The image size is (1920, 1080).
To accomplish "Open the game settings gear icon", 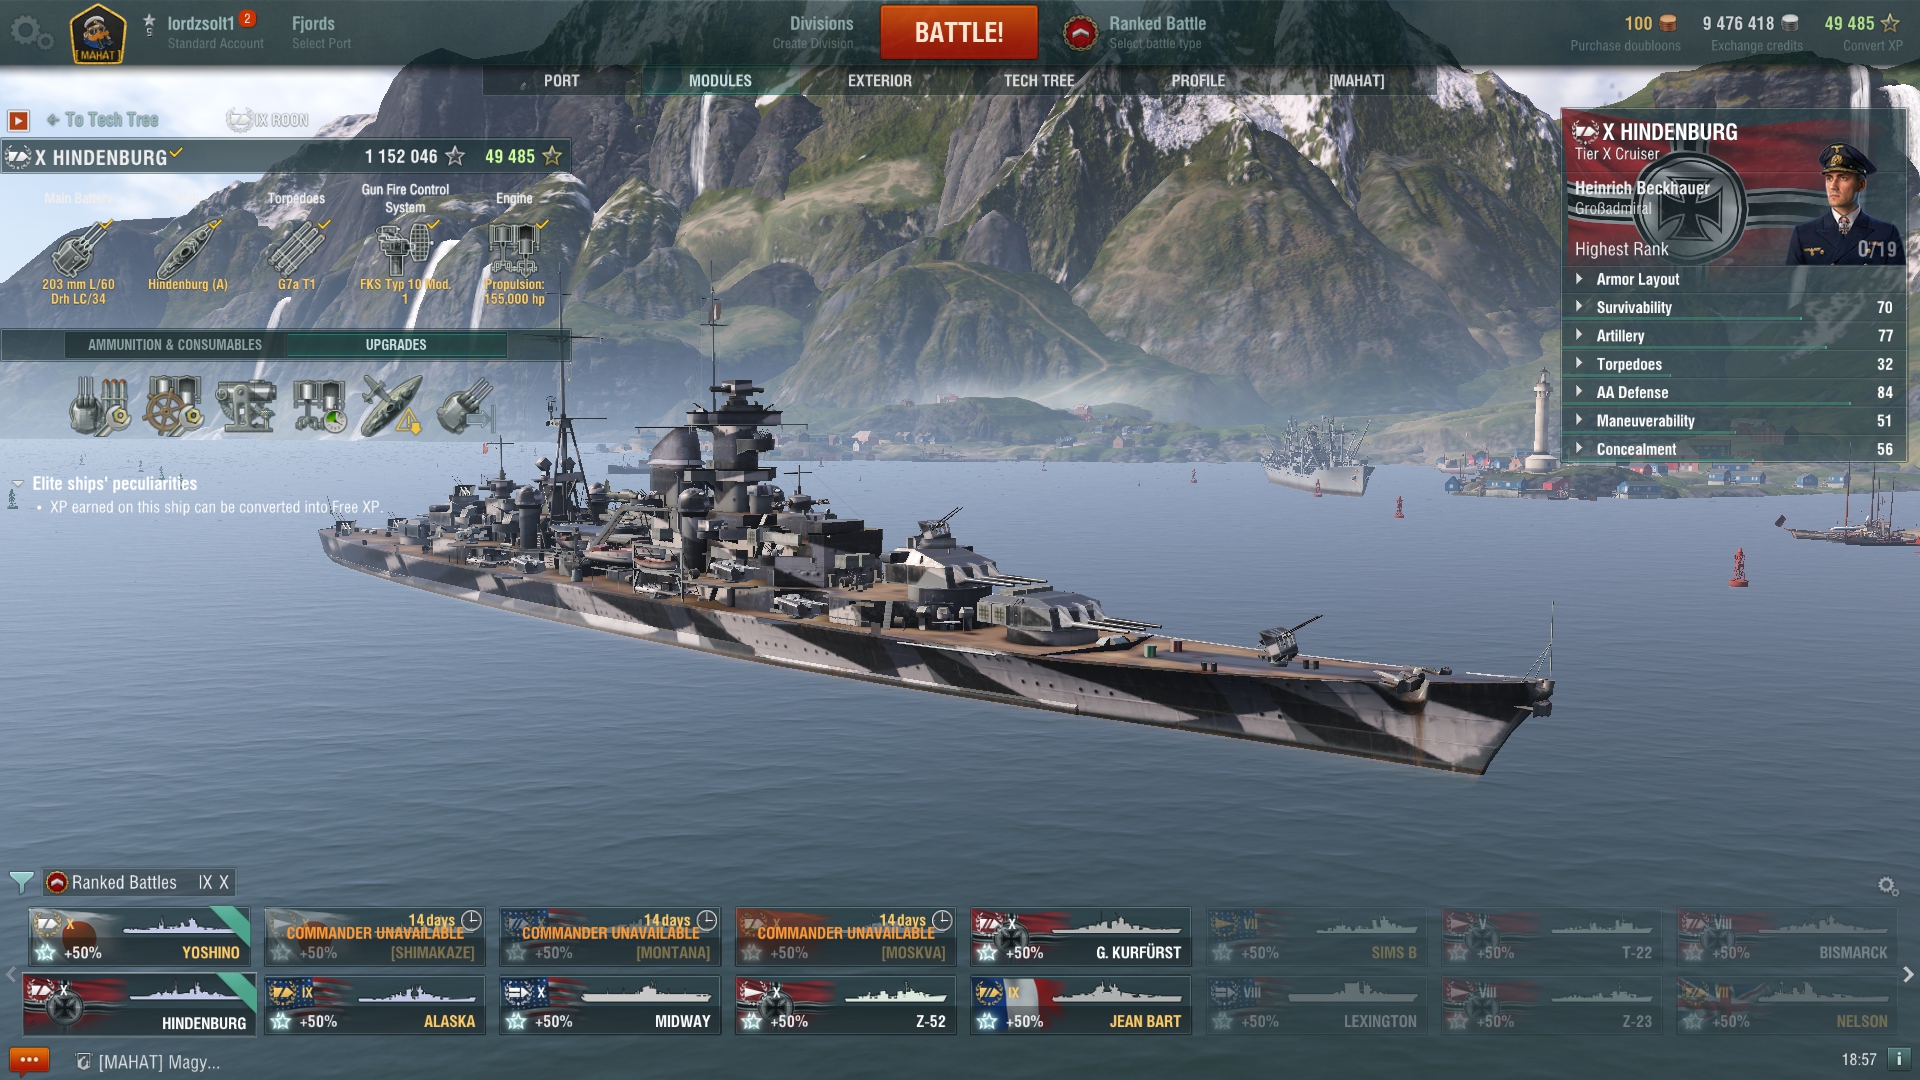I will pyautogui.click(x=31, y=32).
